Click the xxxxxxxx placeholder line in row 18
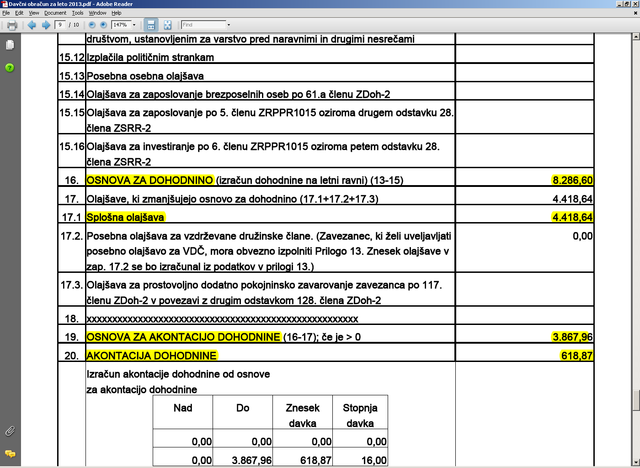 point(222,319)
